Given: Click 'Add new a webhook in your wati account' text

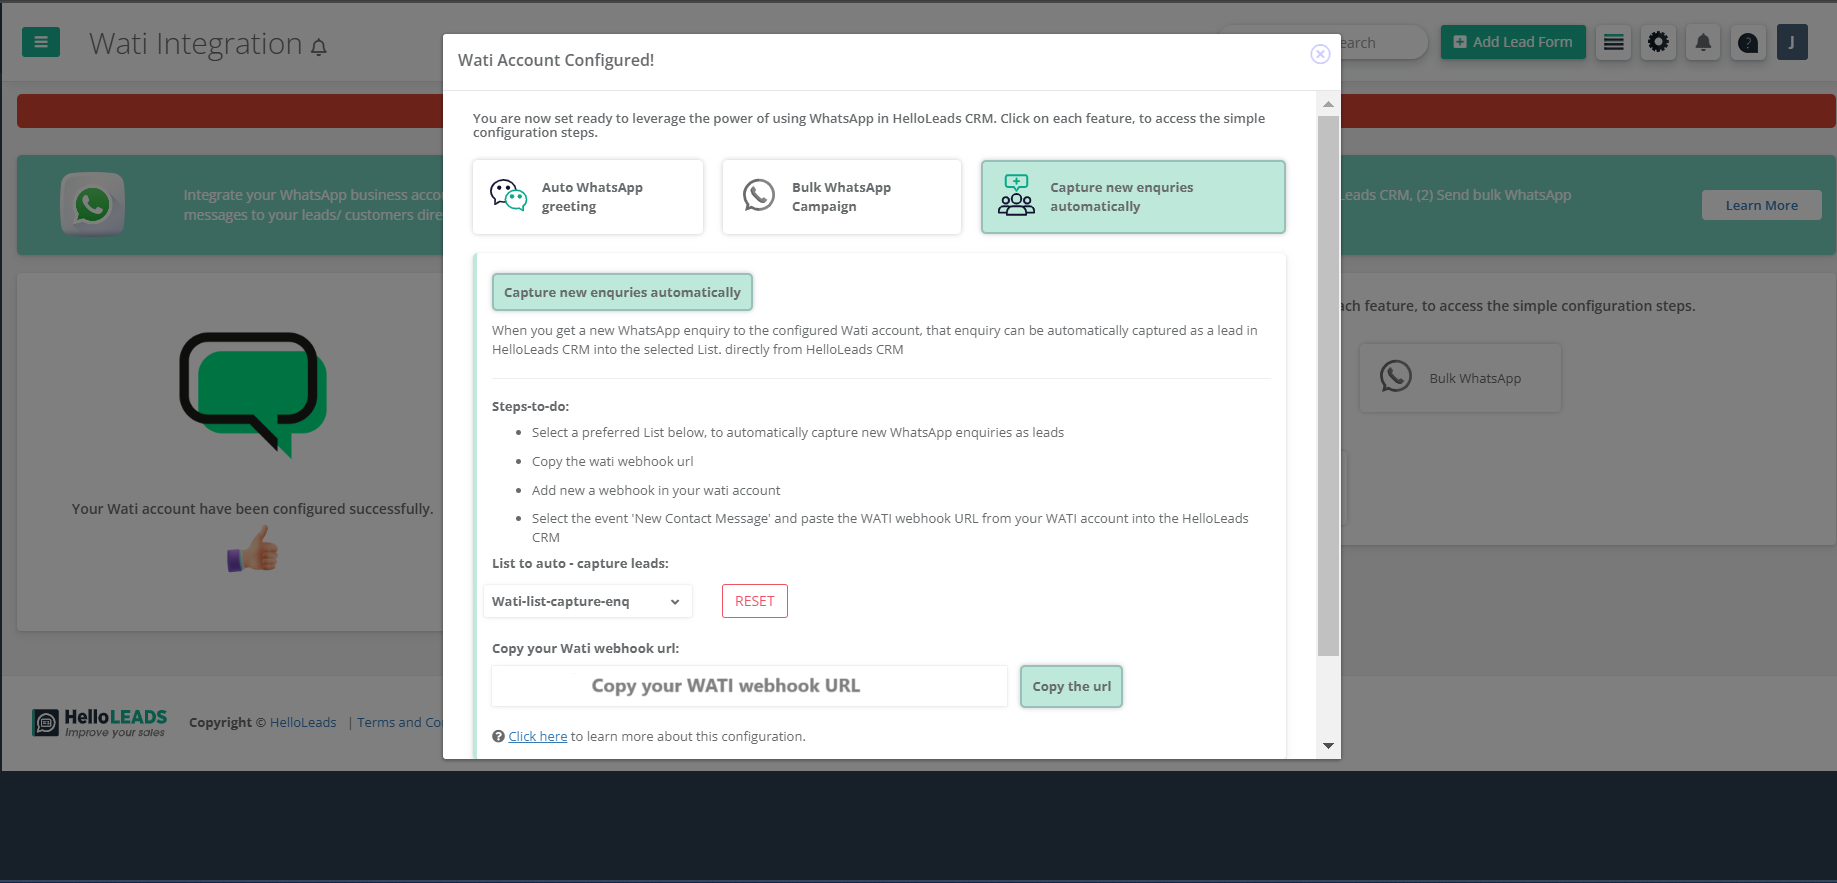Looking at the screenshot, I should (x=656, y=490).
